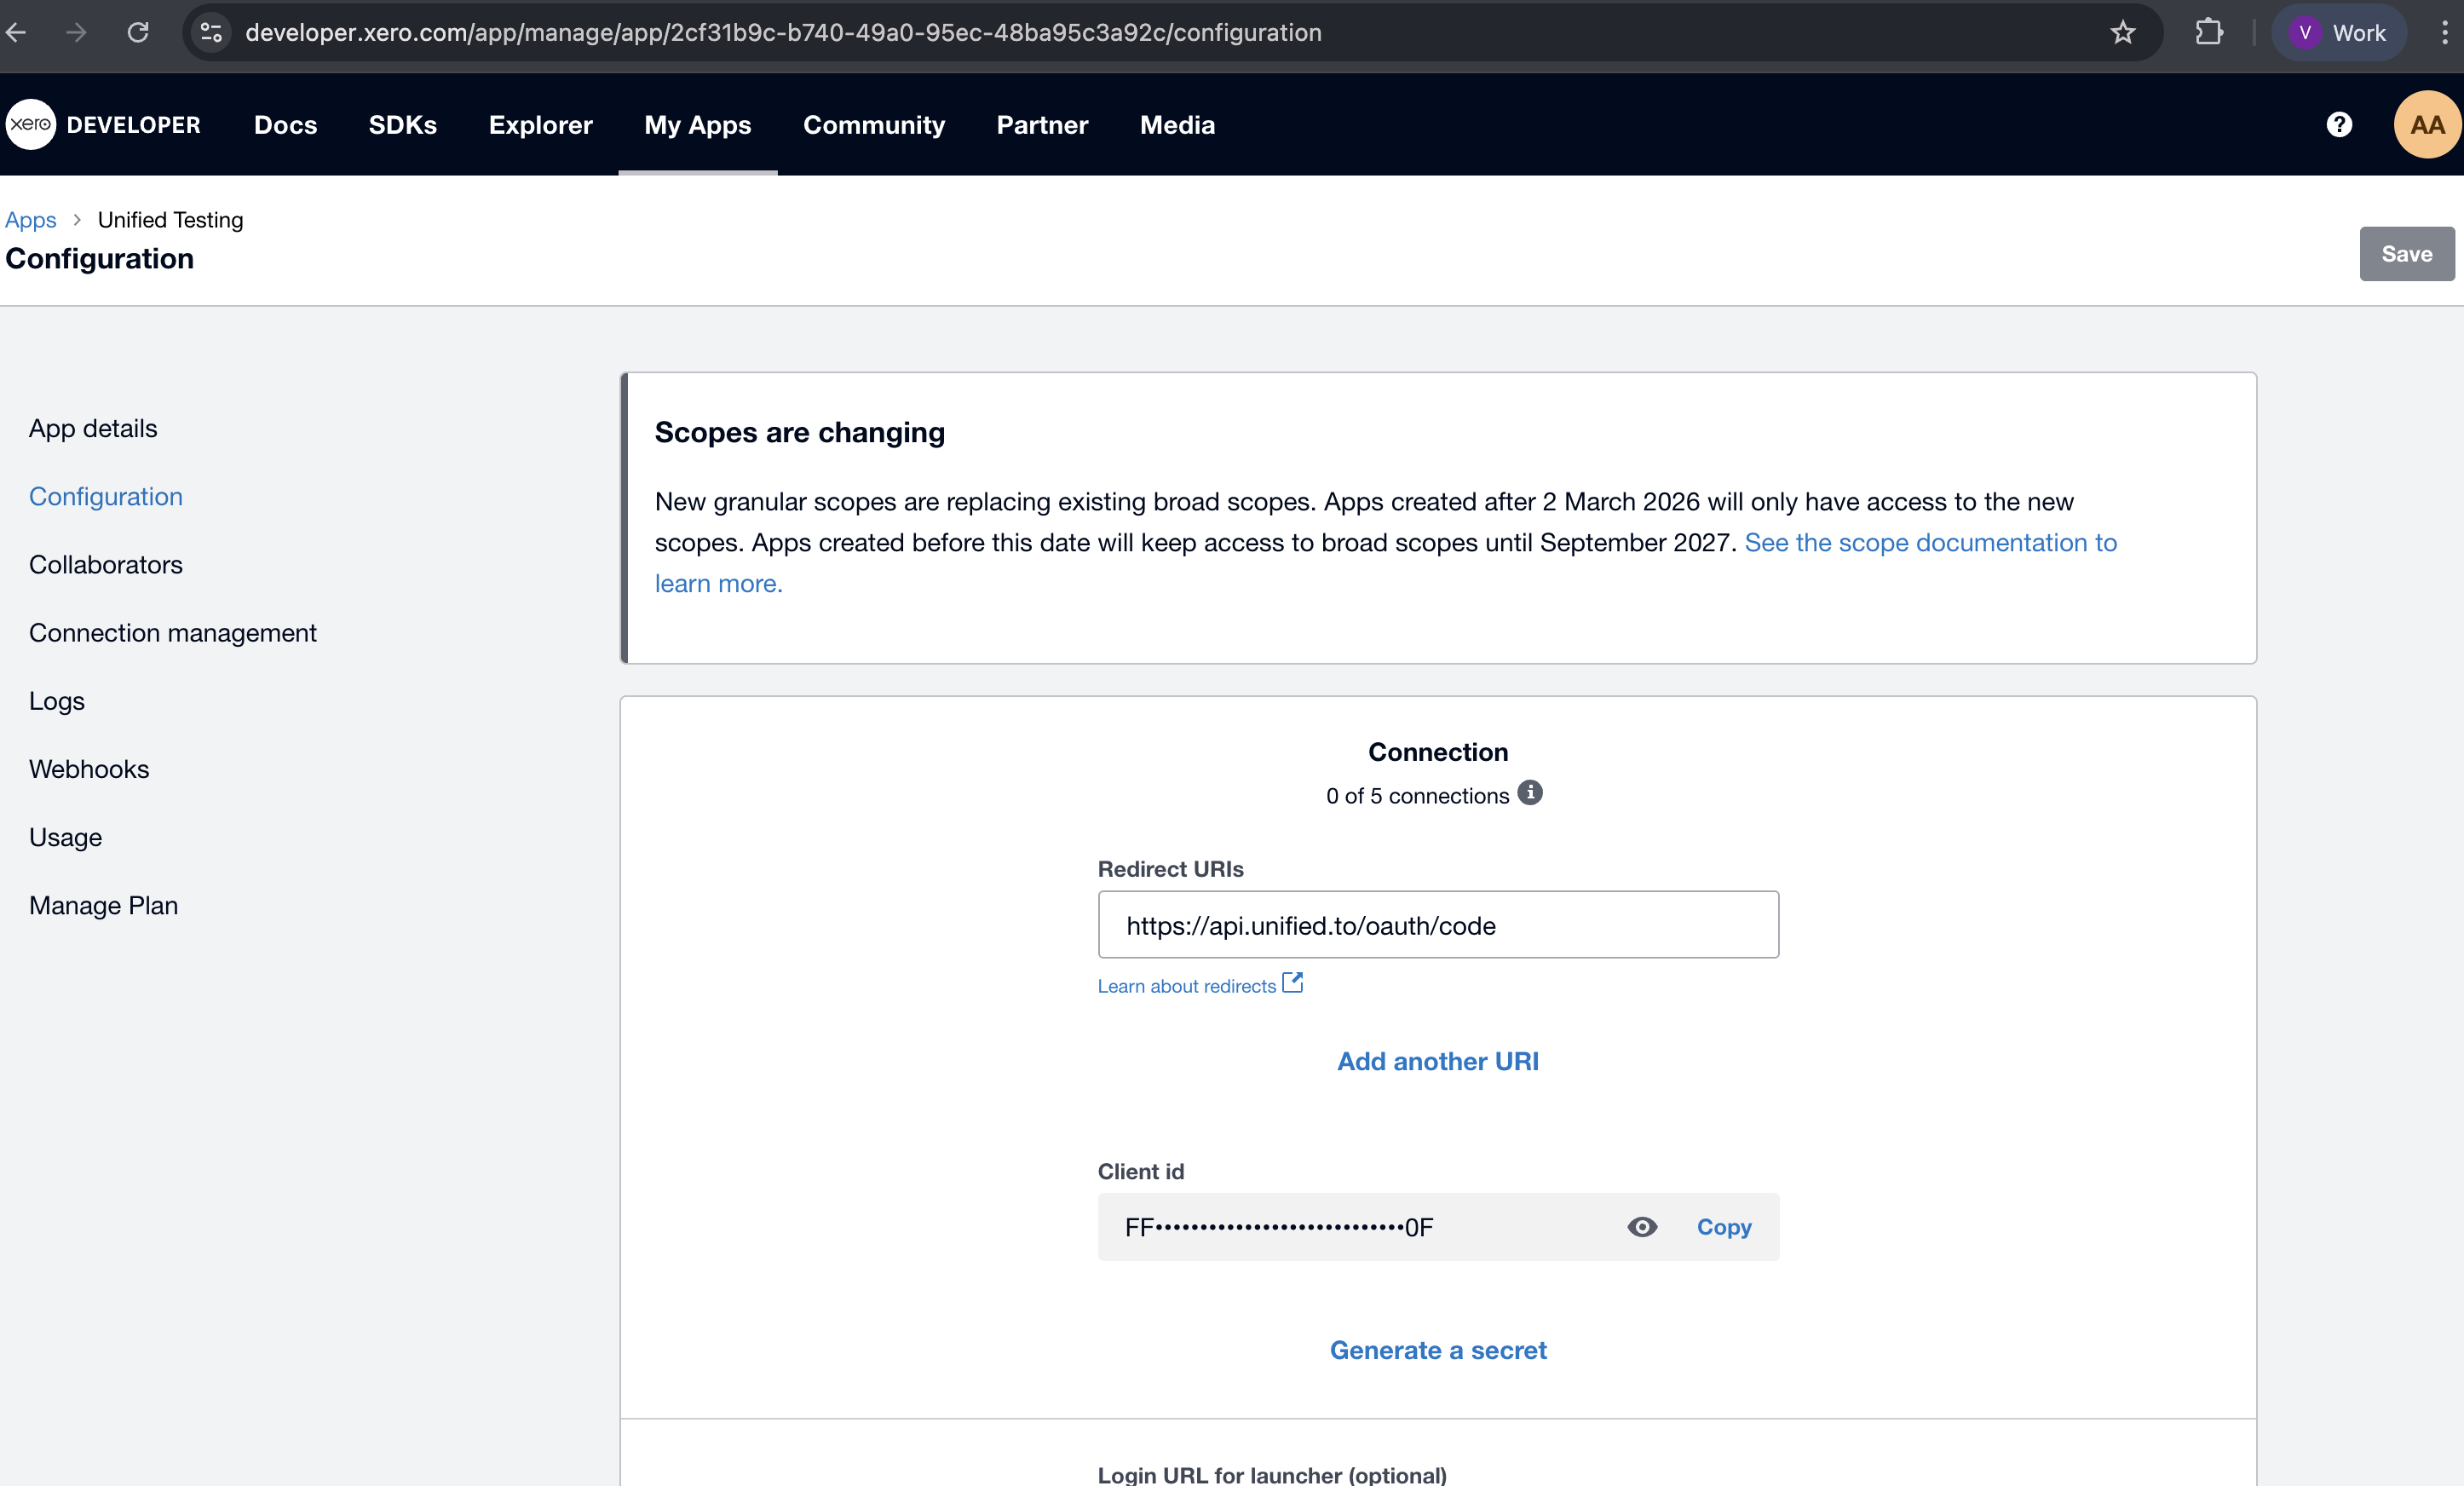Open browser extensions puzzle icon
Viewport: 2464px width, 1486px height.
coord(2209,33)
